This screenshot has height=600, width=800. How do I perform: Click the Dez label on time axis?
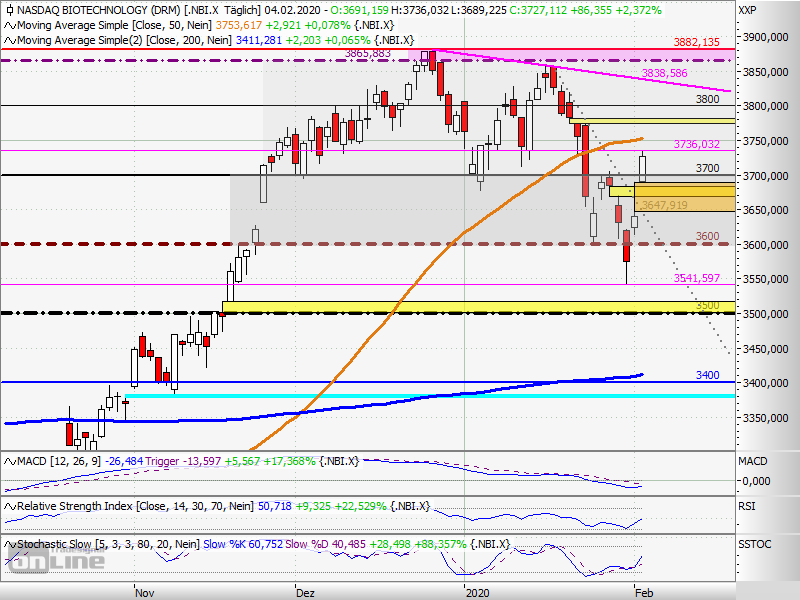[306, 593]
